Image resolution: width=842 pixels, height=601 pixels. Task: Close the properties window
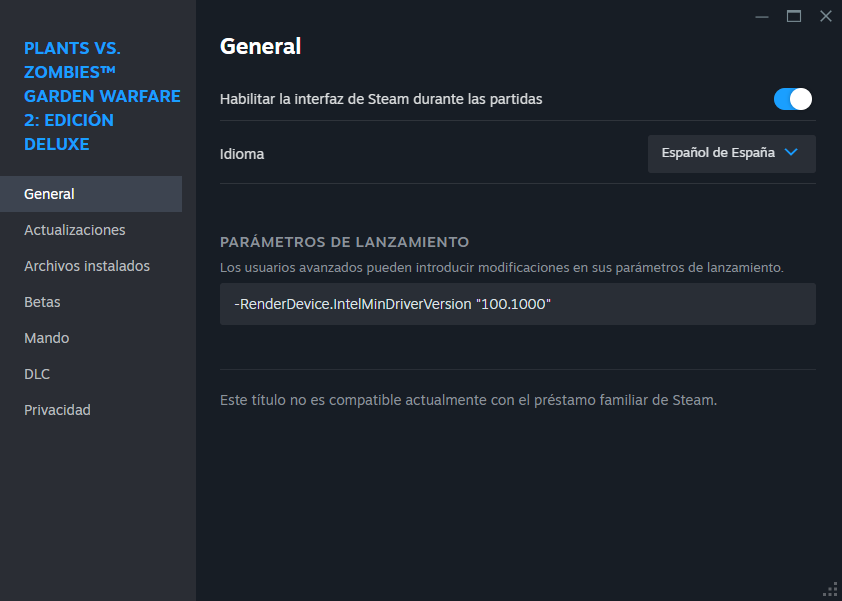826,17
